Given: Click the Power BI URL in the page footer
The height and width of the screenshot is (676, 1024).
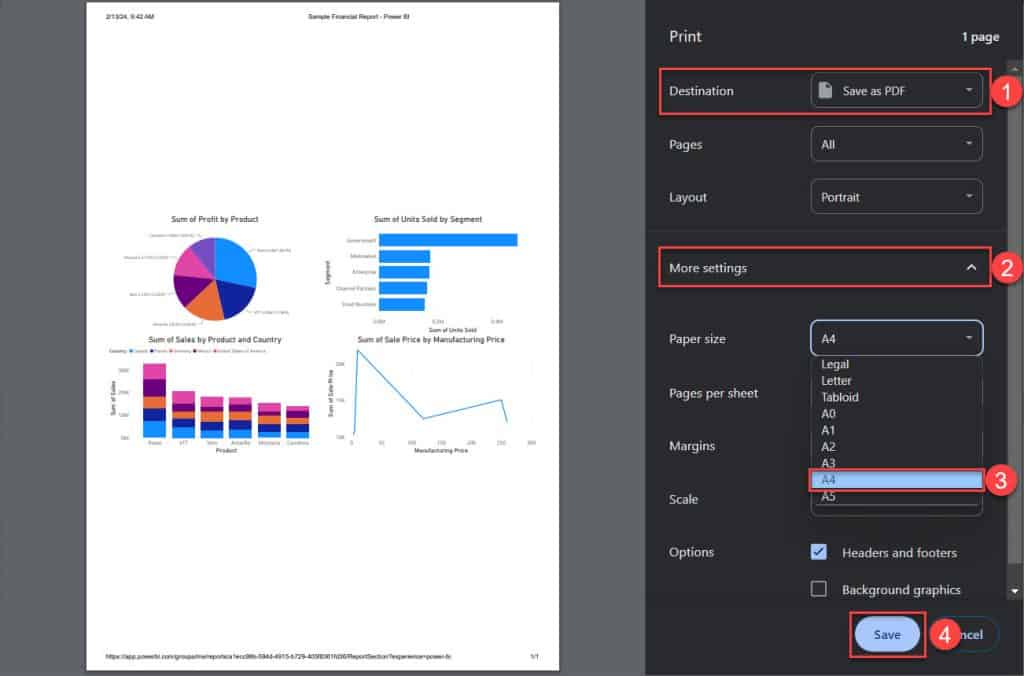Looking at the screenshot, I should click(278, 656).
